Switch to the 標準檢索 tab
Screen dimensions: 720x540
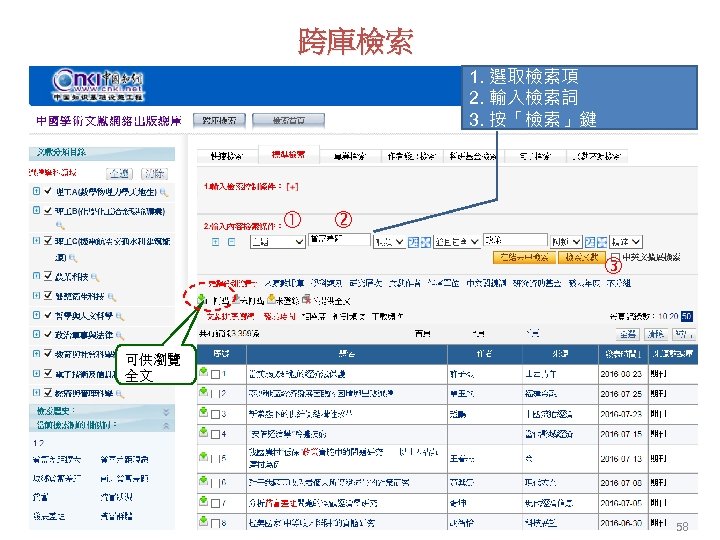(x=288, y=155)
